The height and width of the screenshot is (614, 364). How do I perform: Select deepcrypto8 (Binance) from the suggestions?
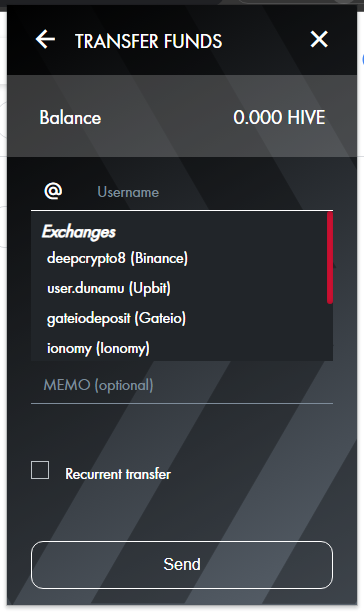point(117,258)
